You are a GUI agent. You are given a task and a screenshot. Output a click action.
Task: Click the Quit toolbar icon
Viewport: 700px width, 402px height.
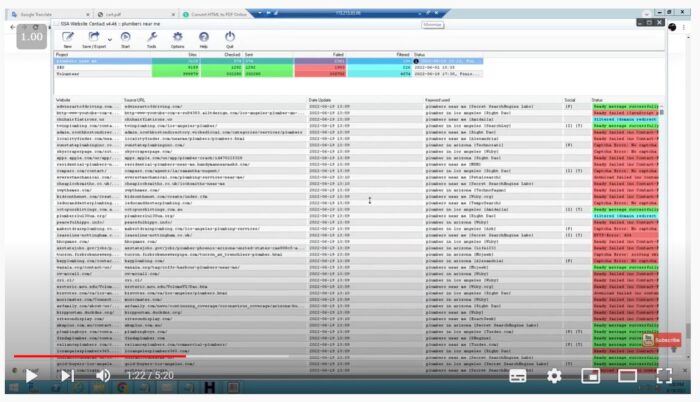point(230,37)
